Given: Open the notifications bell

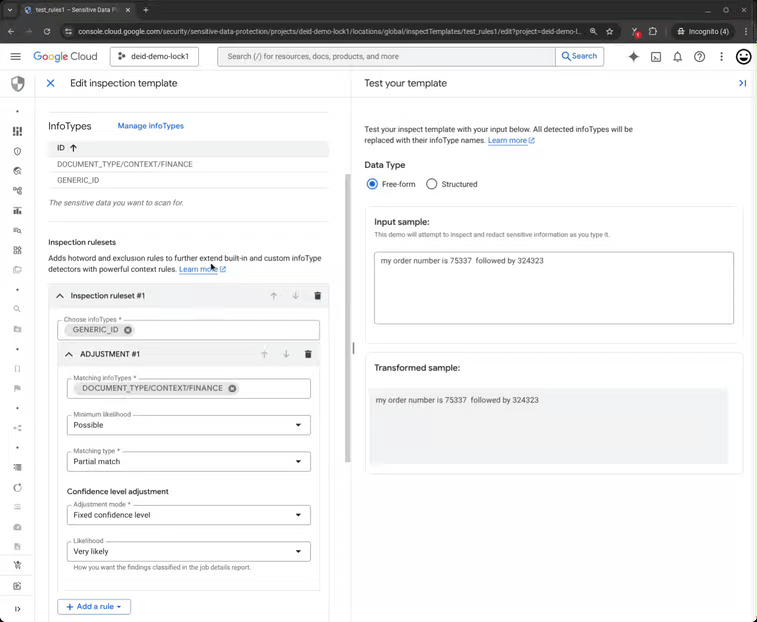Looking at the screenshot, I should (678, 57).
